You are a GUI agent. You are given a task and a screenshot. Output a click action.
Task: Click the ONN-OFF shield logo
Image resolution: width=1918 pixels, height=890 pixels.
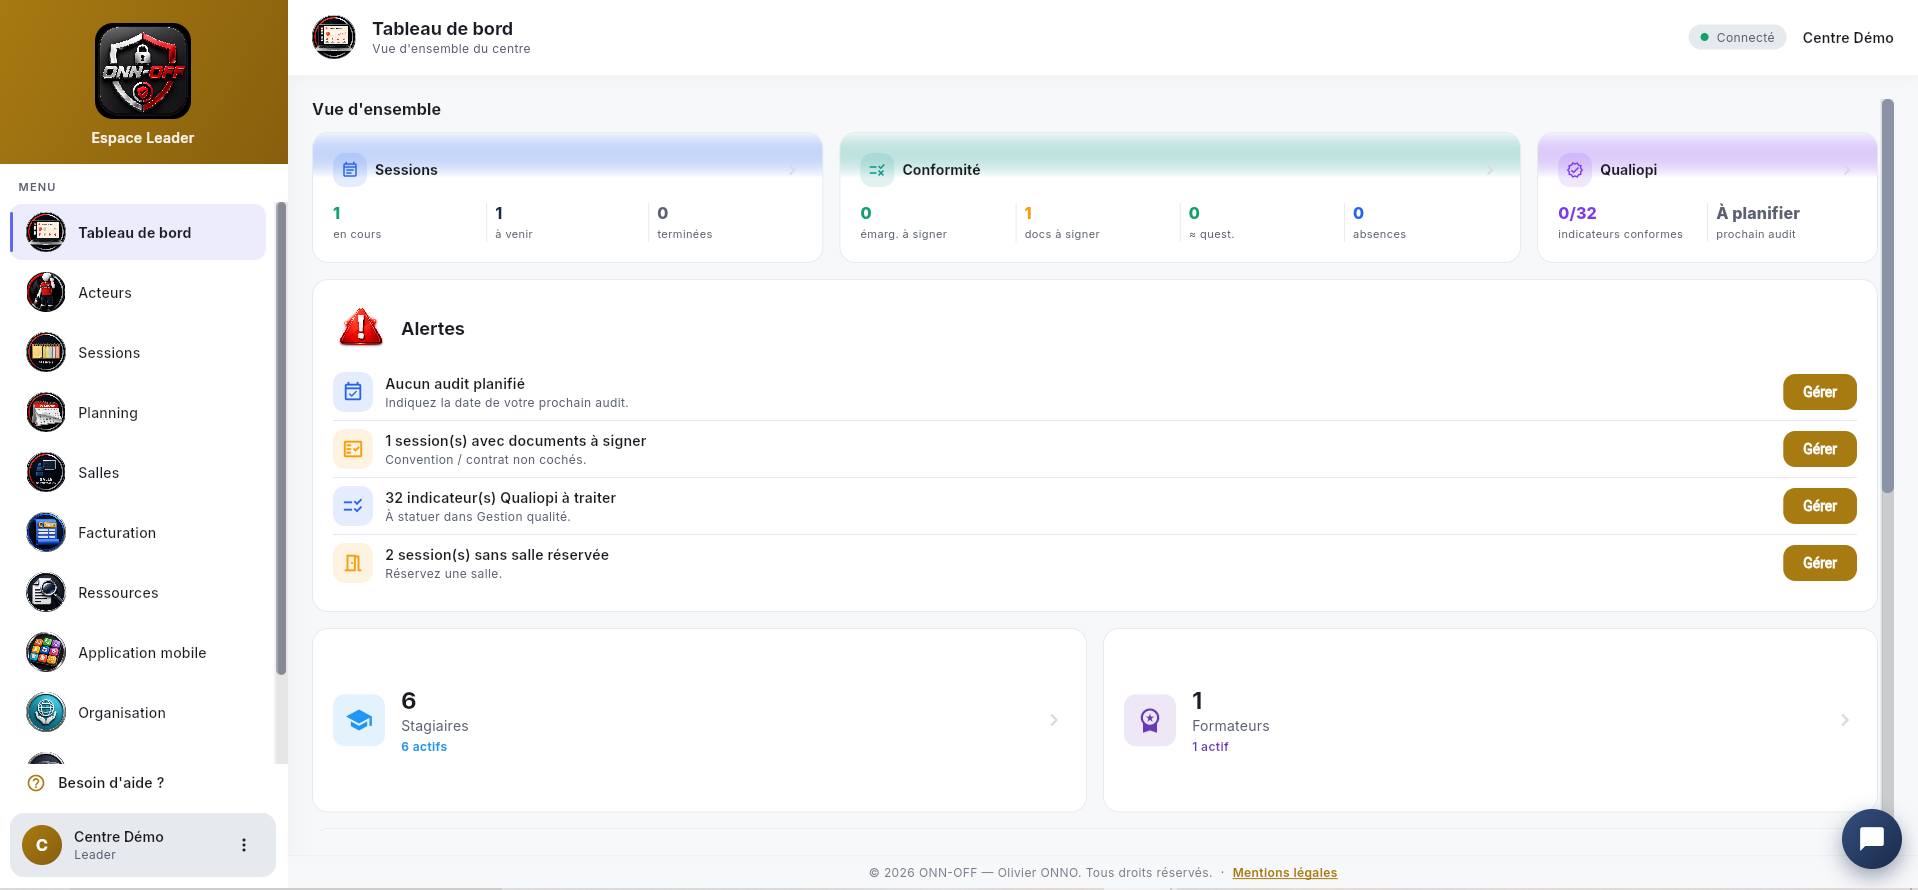(x=143, y=71)
